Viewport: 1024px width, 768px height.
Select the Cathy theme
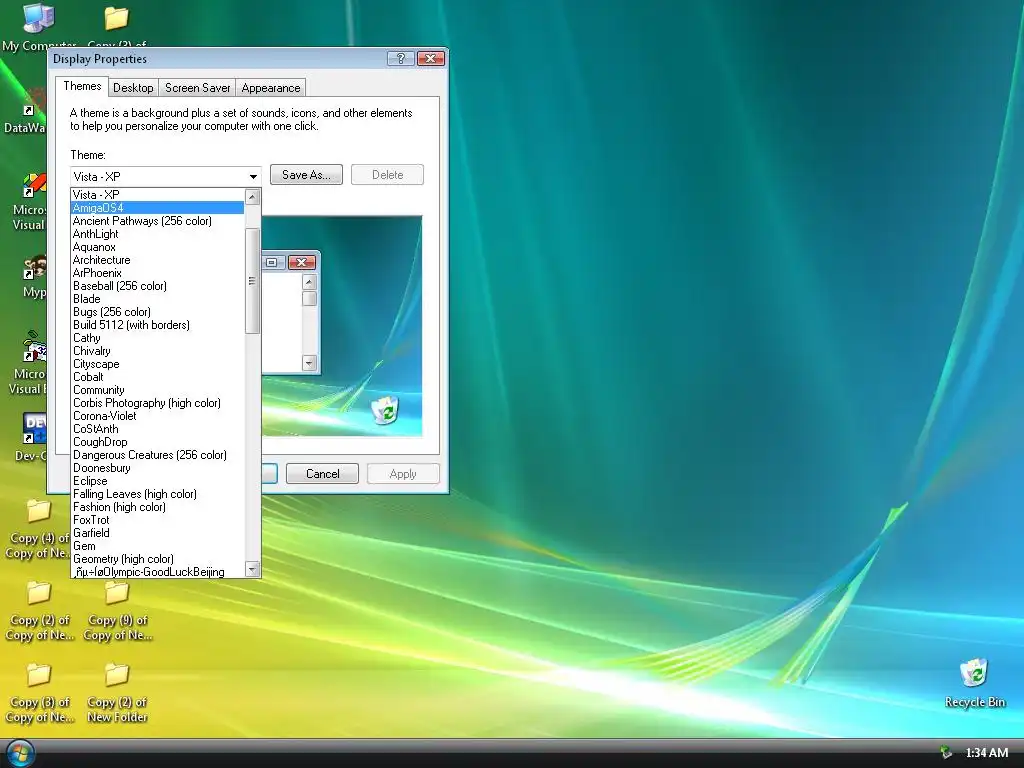(157, 338)
